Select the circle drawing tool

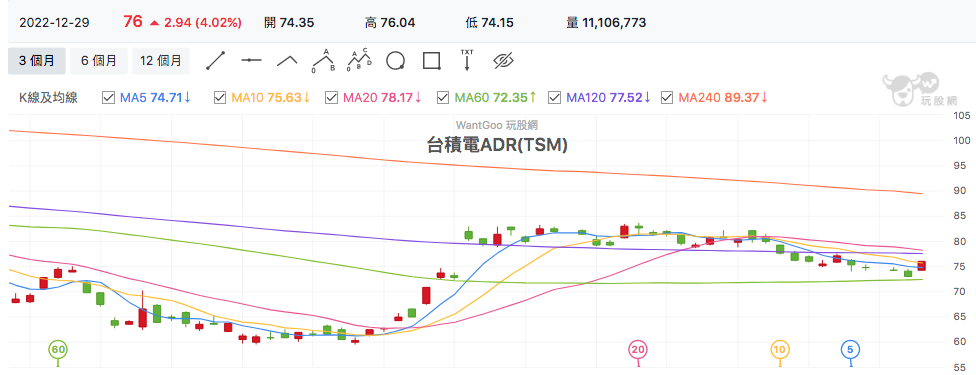395,60
